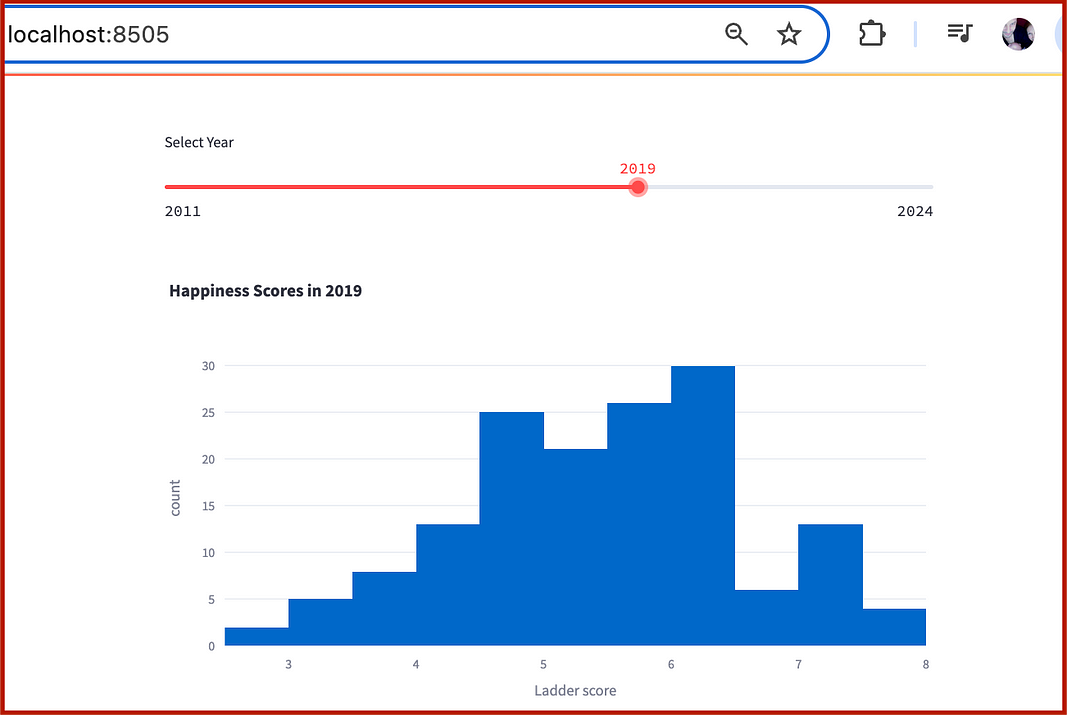This screenshot has width=1067, height=715.
Task: Click the histogram bar at height 26
Action: coord(639,524)
